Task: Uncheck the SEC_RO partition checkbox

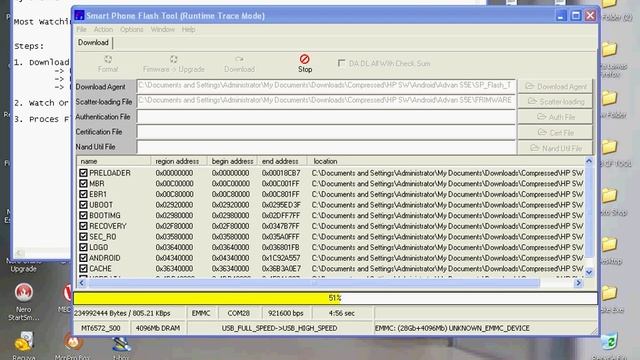Action: point(83,237)
